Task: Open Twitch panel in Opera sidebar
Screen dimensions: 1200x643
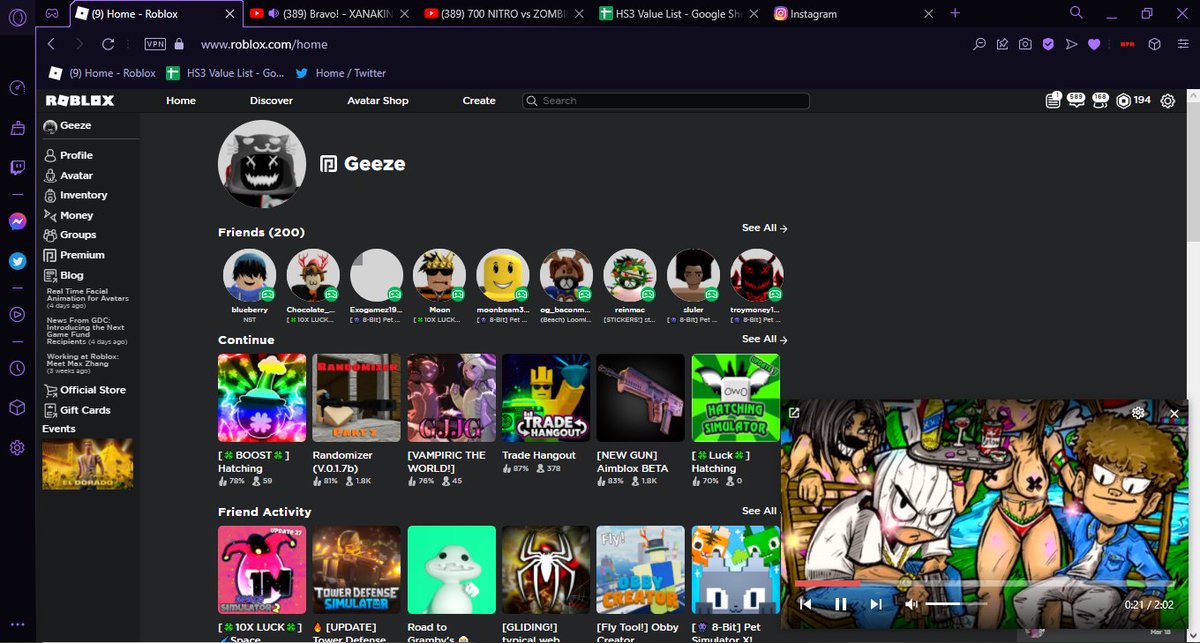Action: 17,167
